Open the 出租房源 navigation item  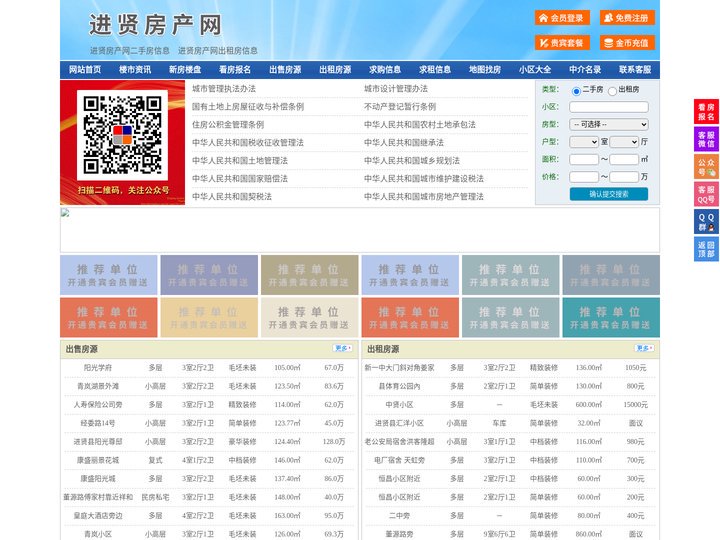335,70
